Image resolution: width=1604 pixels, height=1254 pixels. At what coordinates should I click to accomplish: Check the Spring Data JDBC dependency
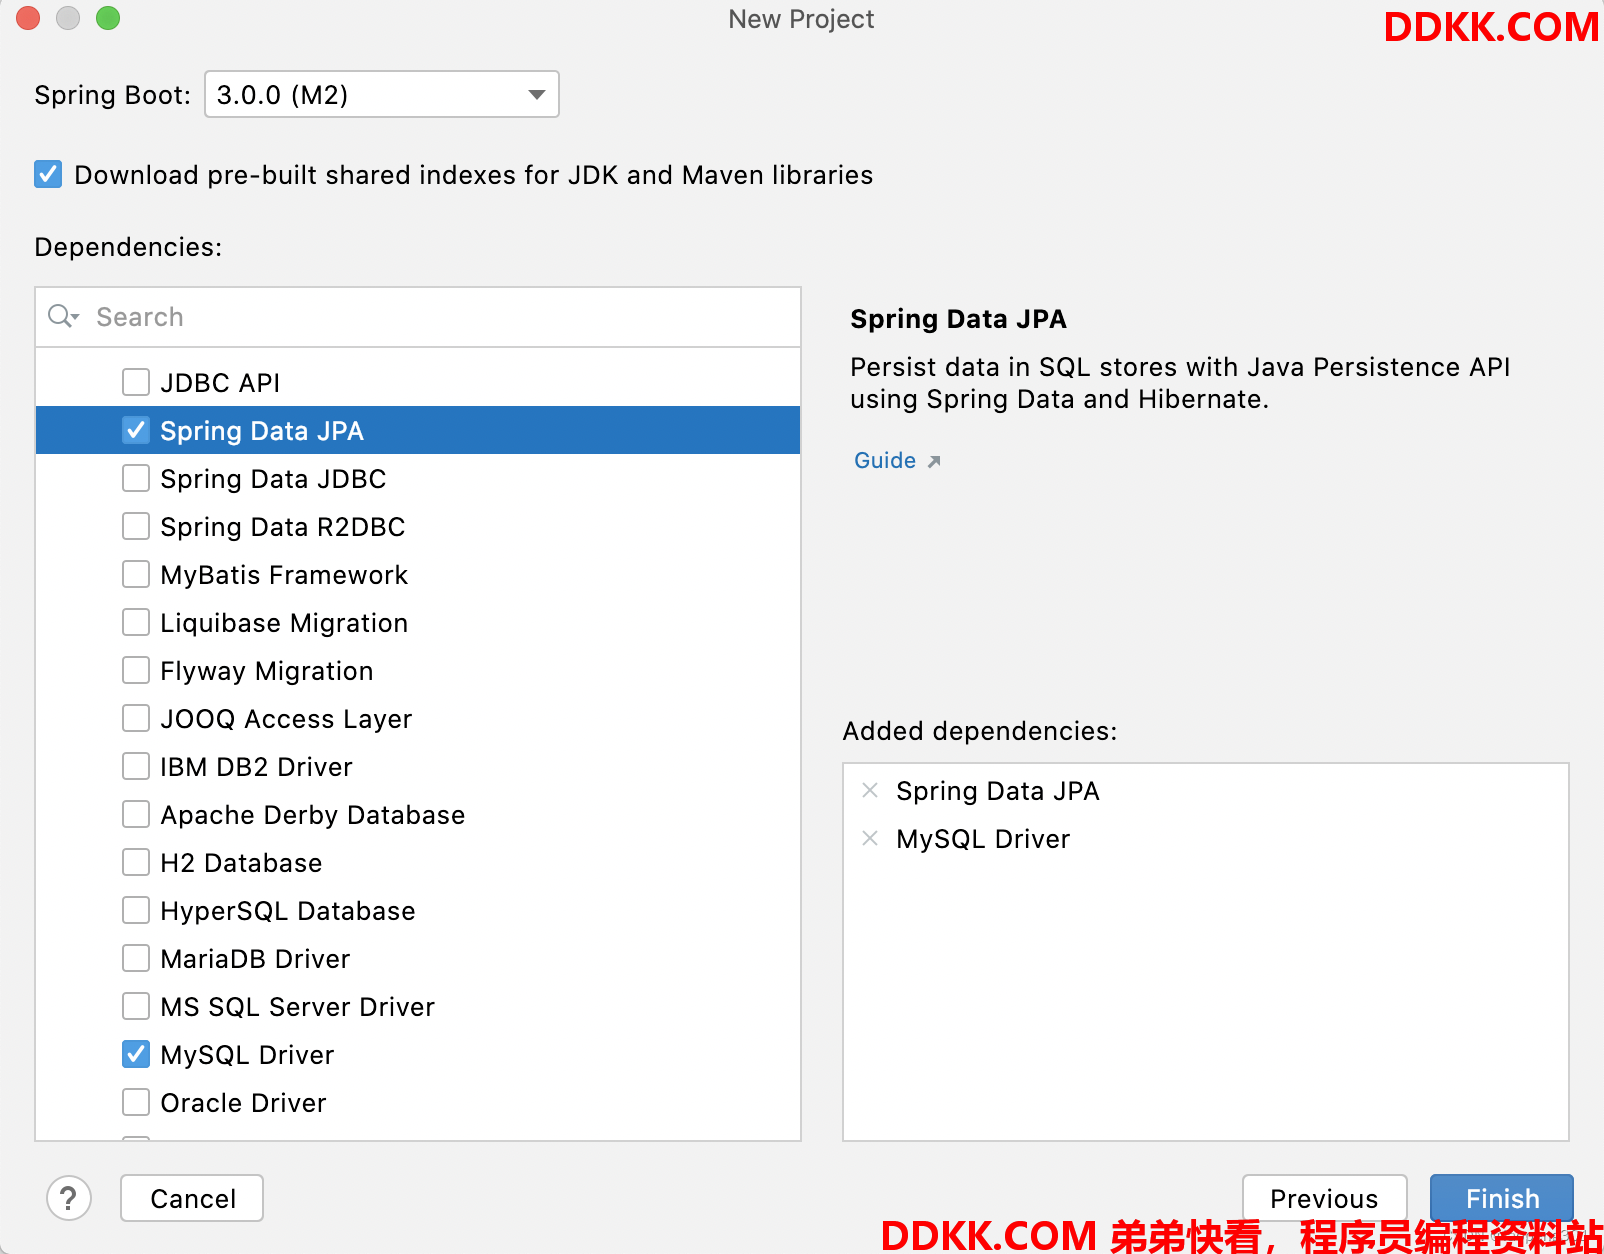136,478
